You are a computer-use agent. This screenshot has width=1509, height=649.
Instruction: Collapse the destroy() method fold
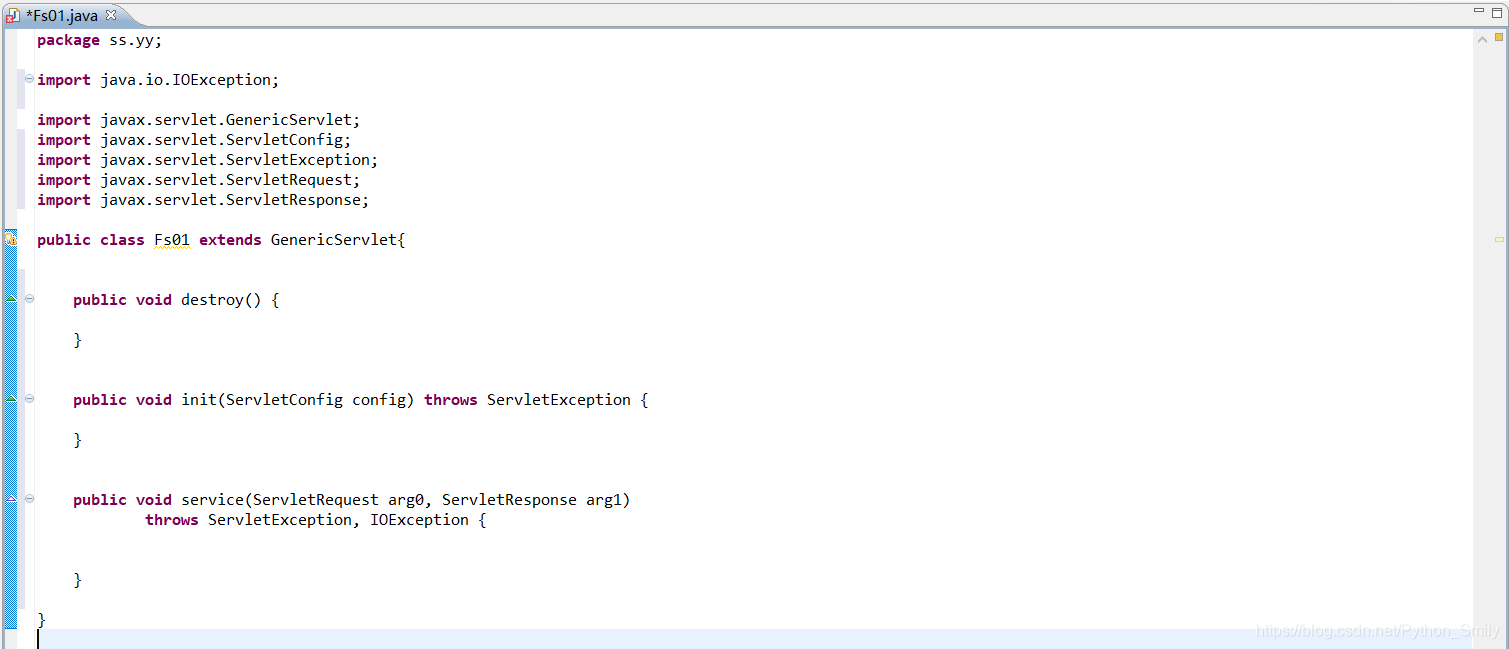(x=29, y=299)
